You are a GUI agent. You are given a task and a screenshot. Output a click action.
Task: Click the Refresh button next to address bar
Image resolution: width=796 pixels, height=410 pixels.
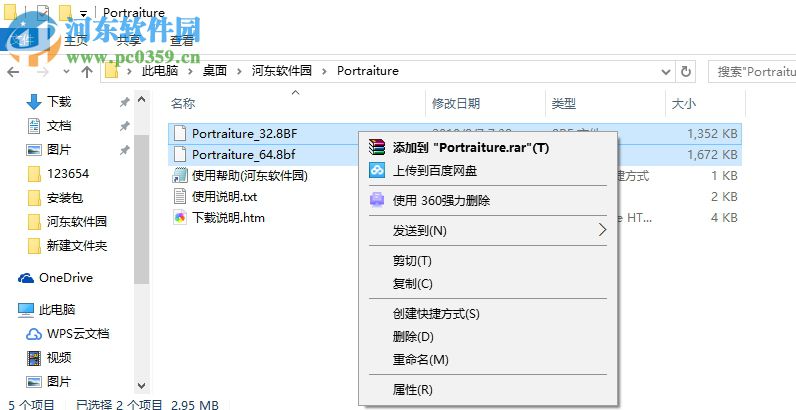click(x=686, y=72)
